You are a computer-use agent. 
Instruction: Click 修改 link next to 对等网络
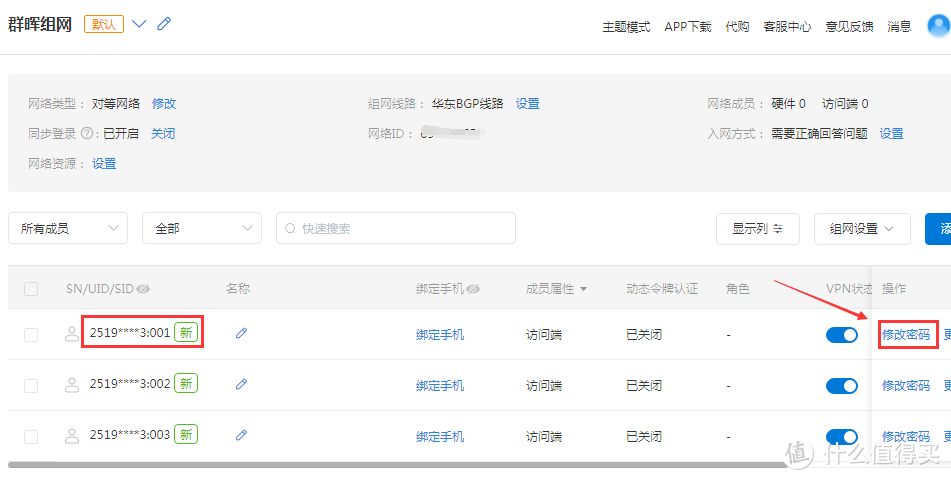pos(164,104)
